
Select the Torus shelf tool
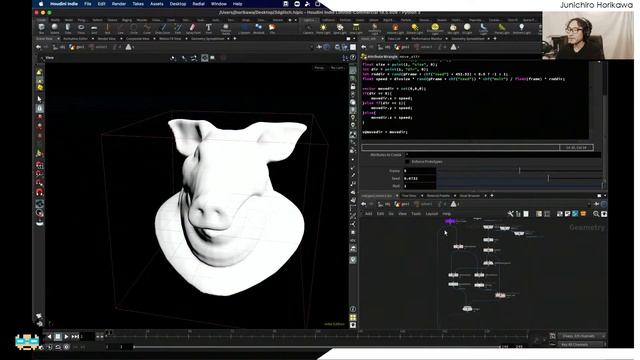81,28
